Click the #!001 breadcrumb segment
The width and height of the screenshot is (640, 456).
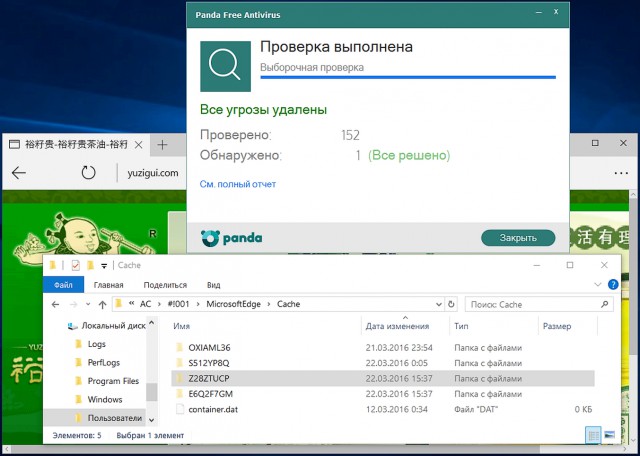pos(176,304)
